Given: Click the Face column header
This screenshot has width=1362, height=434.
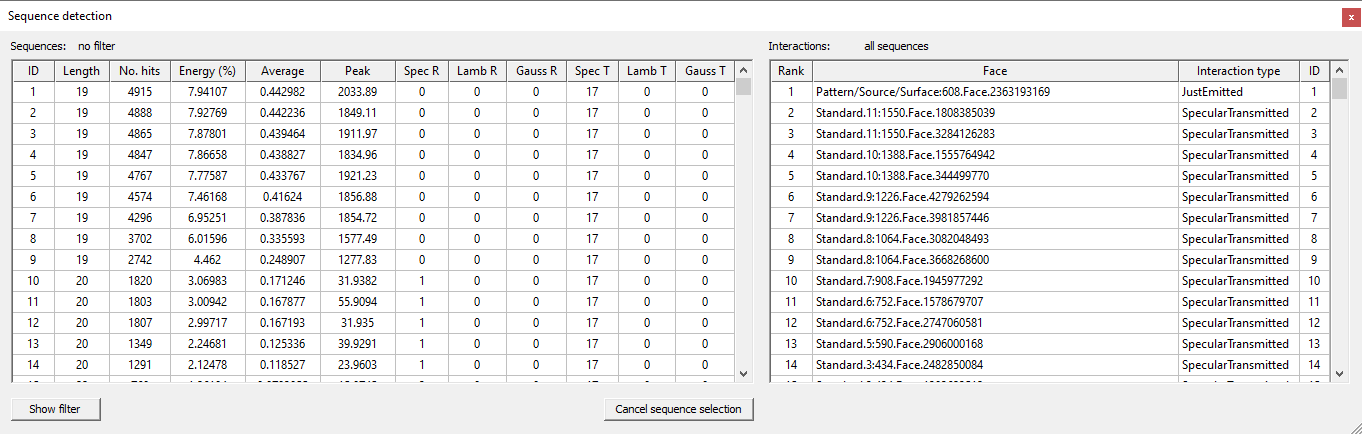Looking at the screenshot, I should coord(994,71).
